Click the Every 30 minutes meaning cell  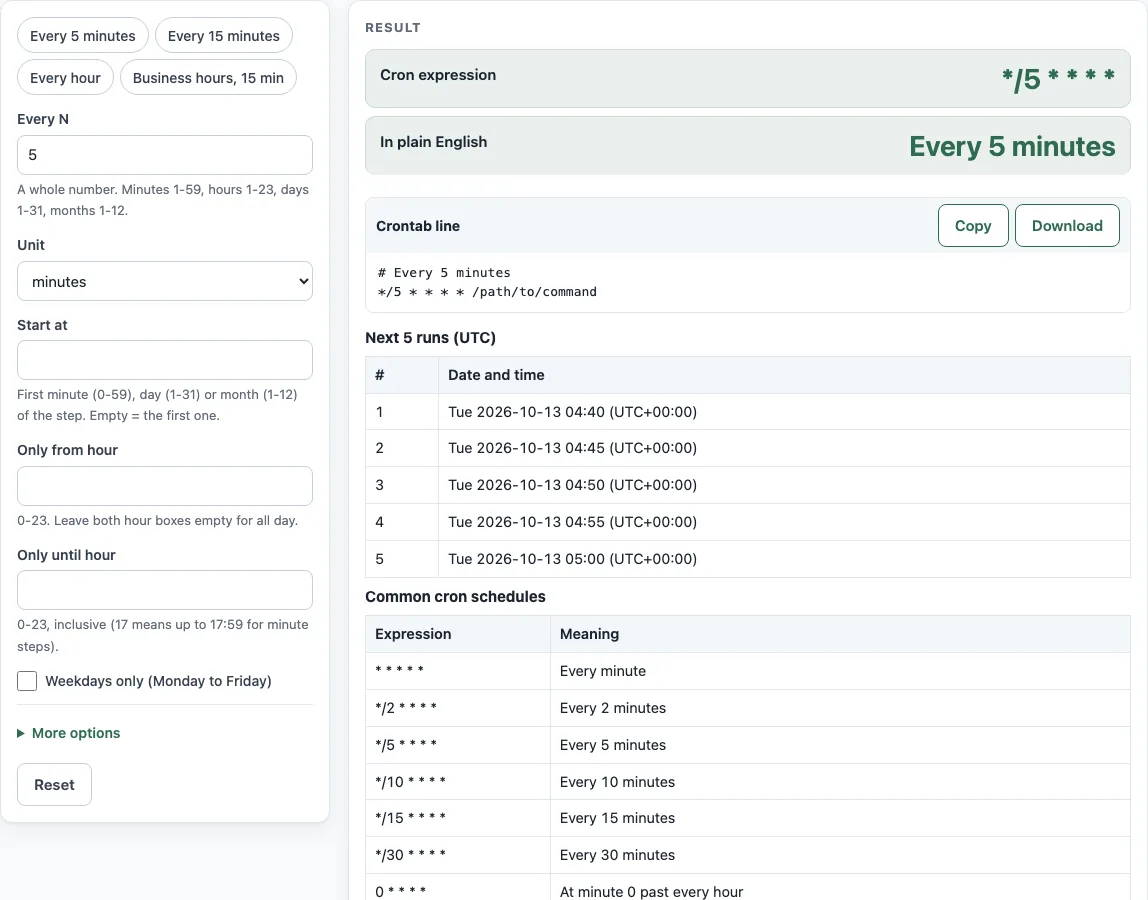click(840, 855)
